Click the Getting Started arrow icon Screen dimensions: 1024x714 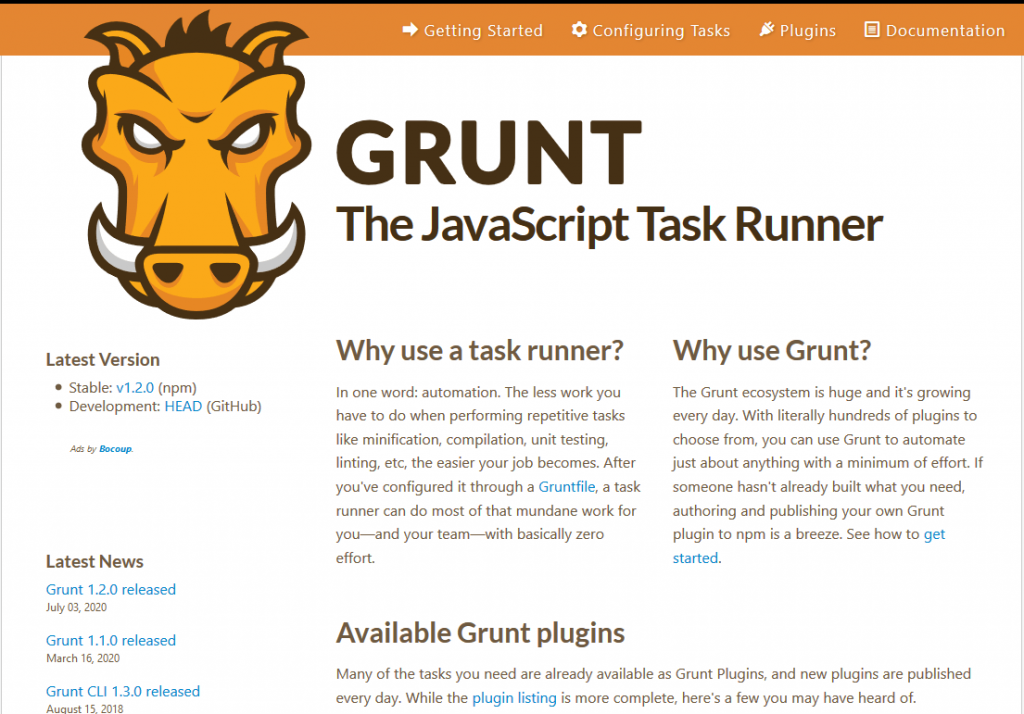pos(409,29)
